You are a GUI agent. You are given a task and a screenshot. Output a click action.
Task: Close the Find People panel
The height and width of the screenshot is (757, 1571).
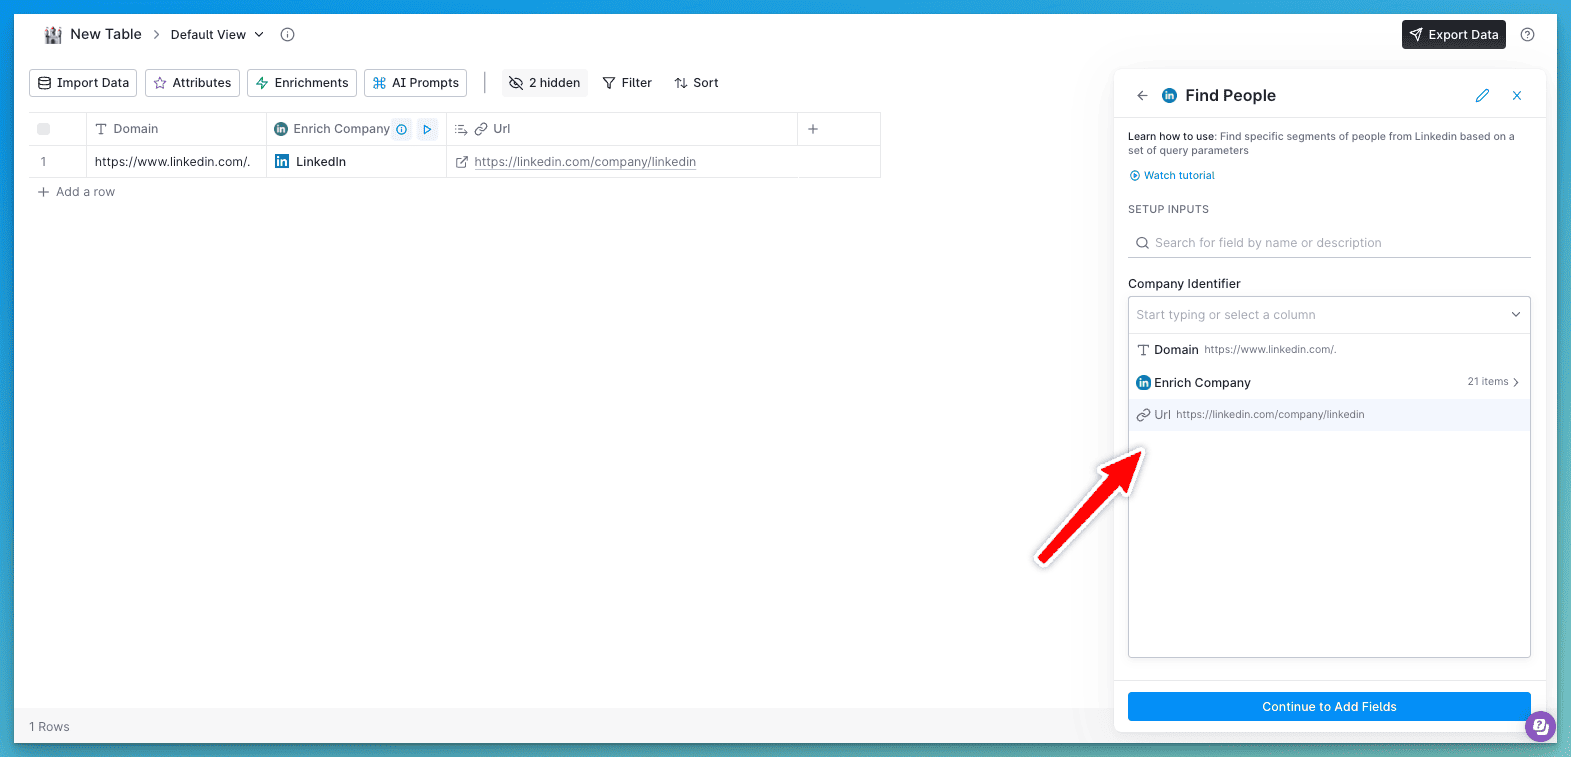coord(1517,96)
